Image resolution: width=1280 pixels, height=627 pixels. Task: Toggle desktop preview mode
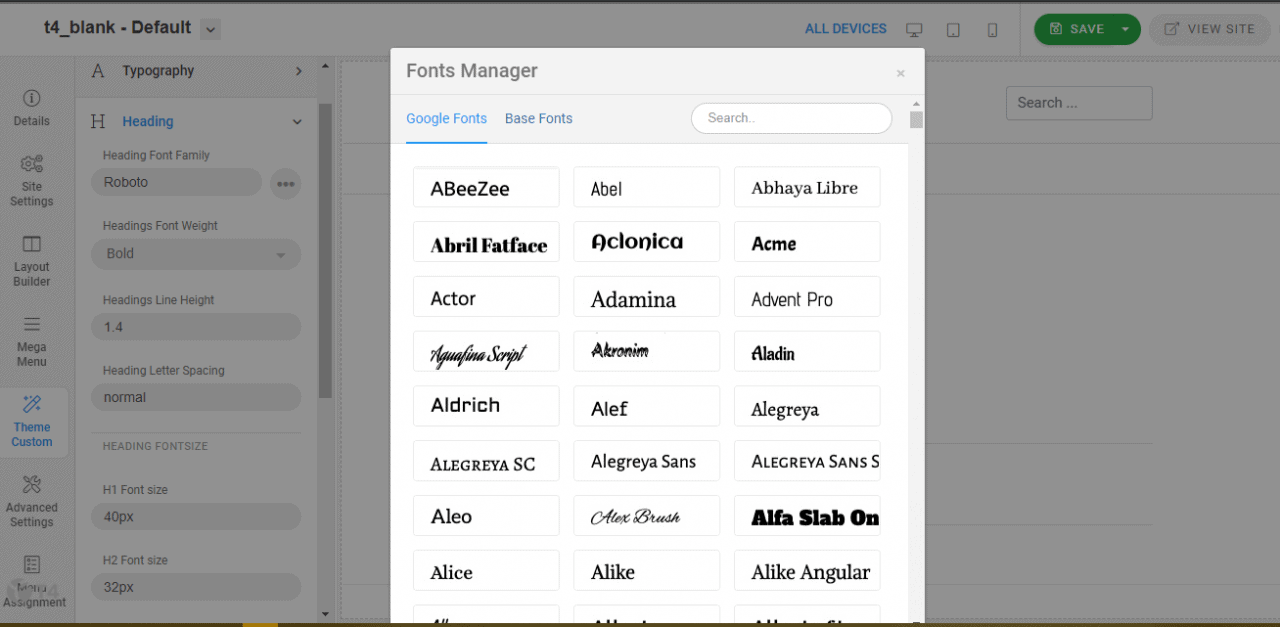914,29
